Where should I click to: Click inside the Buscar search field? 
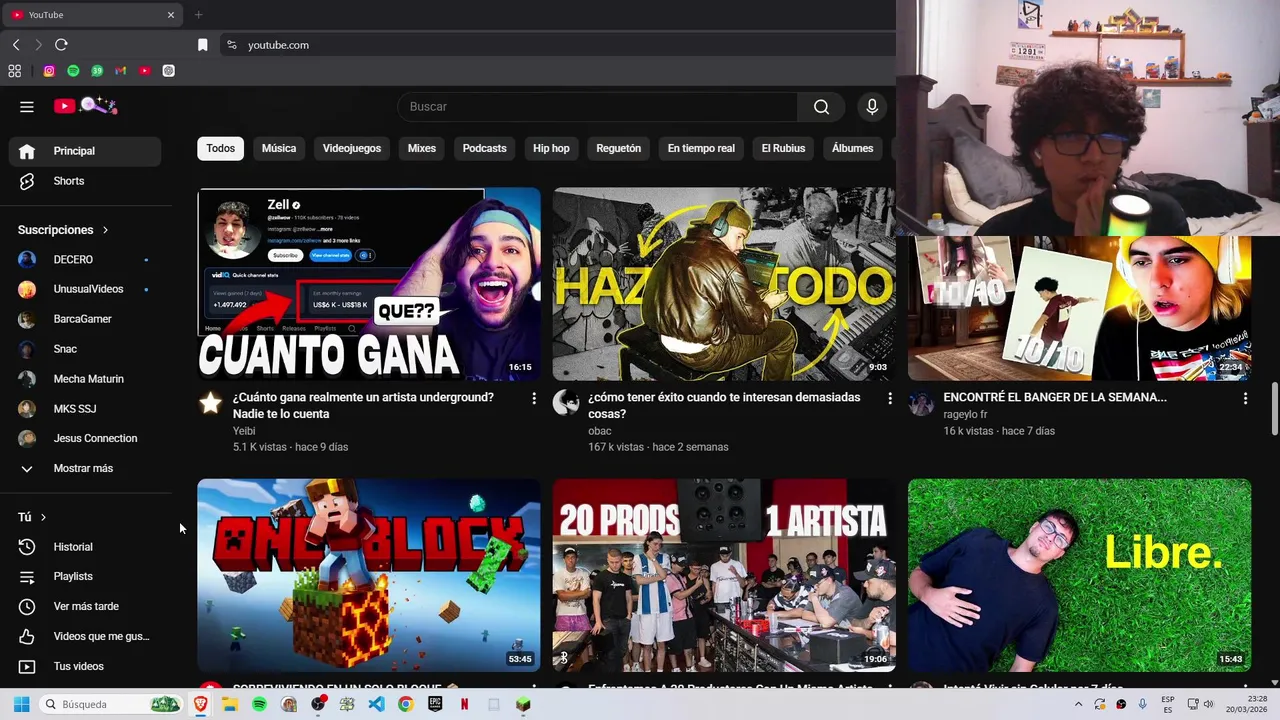(598, 107)
